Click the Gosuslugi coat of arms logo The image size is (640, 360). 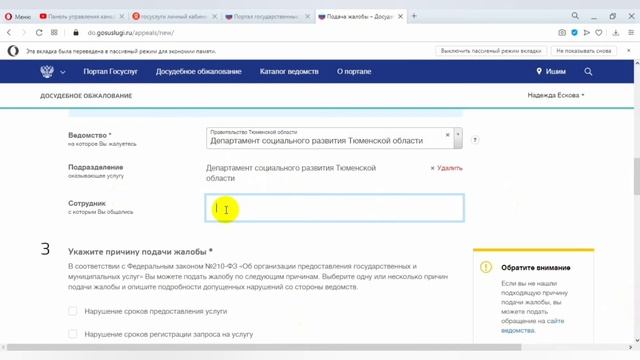pos(47,71)
